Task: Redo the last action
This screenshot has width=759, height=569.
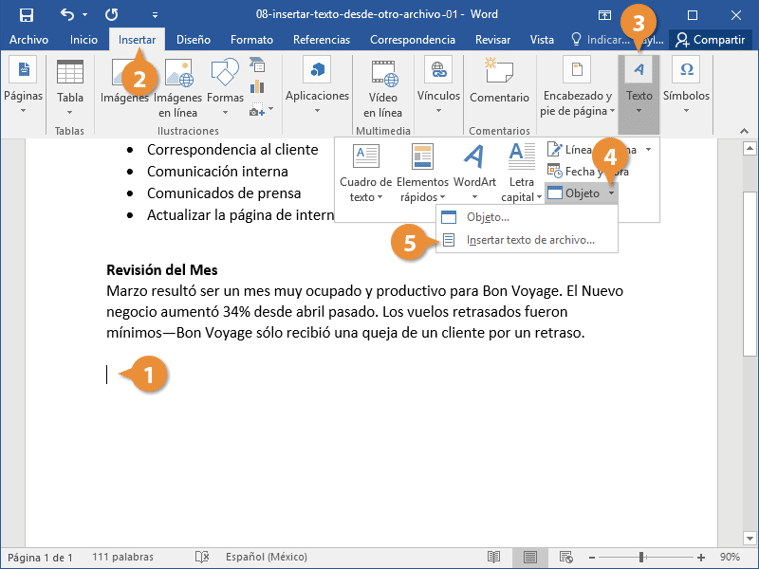Action: [x=111, y=15]
